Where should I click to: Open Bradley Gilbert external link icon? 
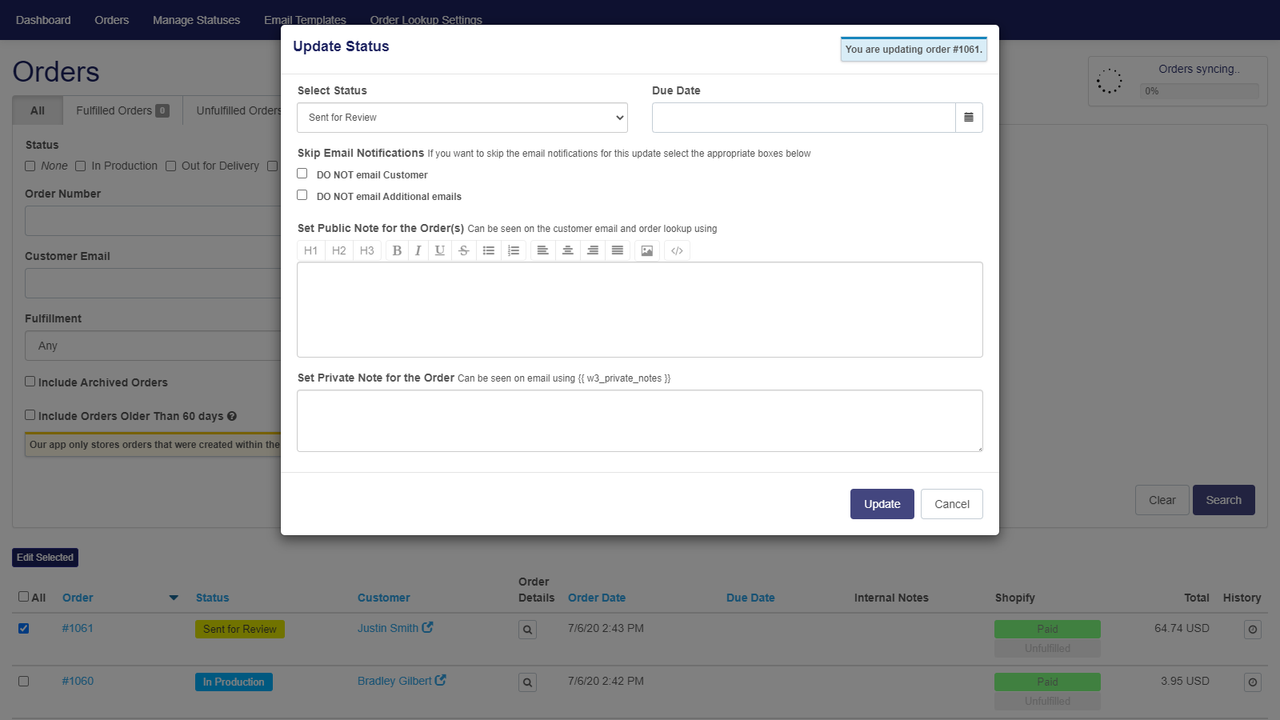[x=441, y=681]
